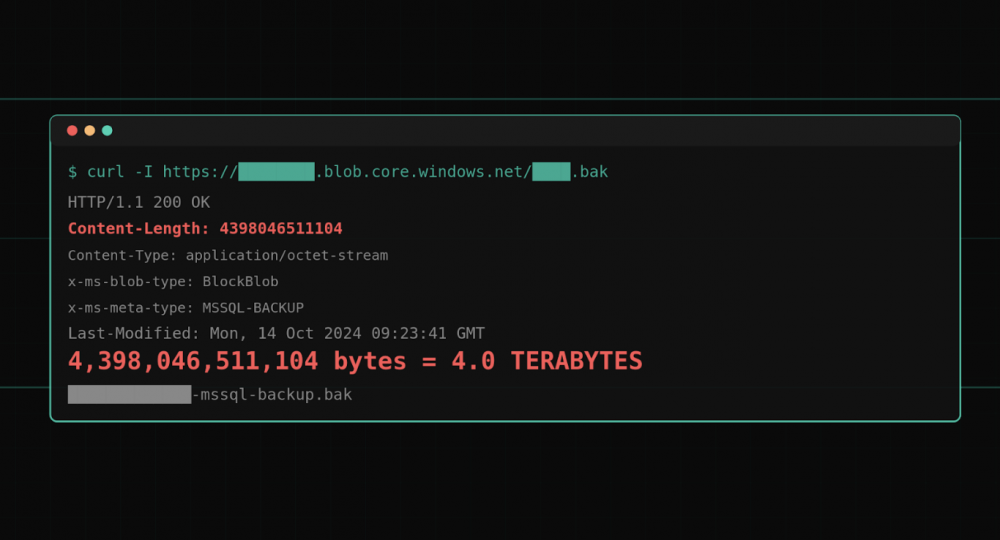Viewport: 1000px width, 540px height.
Task: Click the Content-Length header label
Action: click(139, 229)
